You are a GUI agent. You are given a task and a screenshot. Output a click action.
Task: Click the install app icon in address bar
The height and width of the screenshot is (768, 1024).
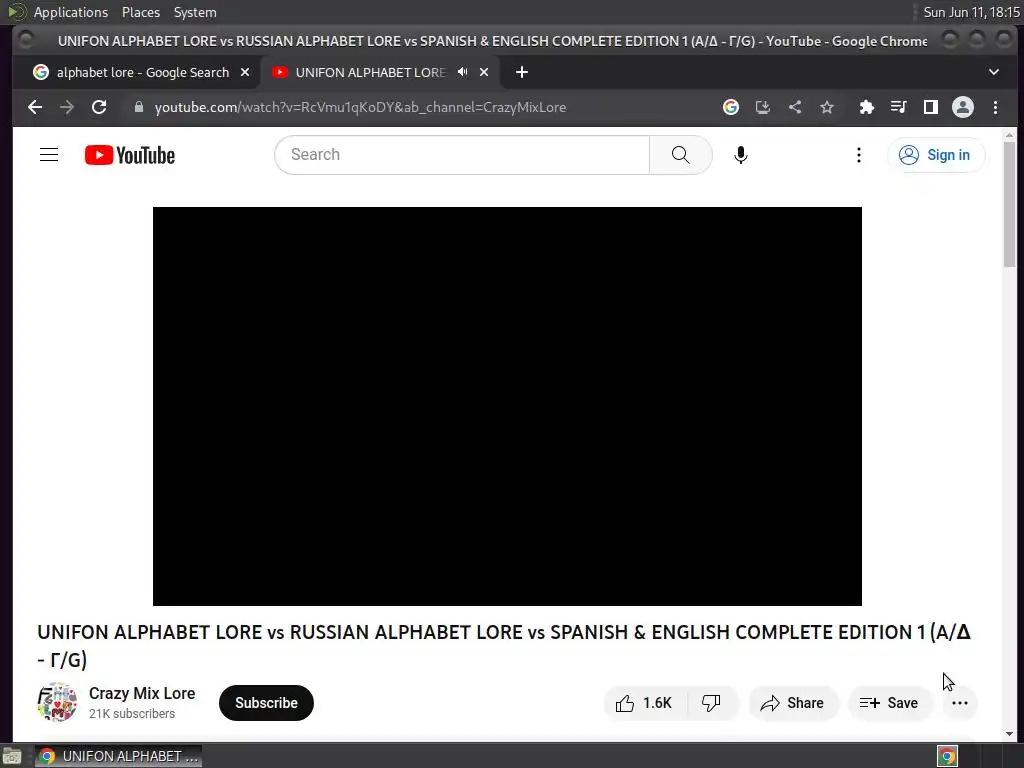pyautogui.click(x=763, y=107)
